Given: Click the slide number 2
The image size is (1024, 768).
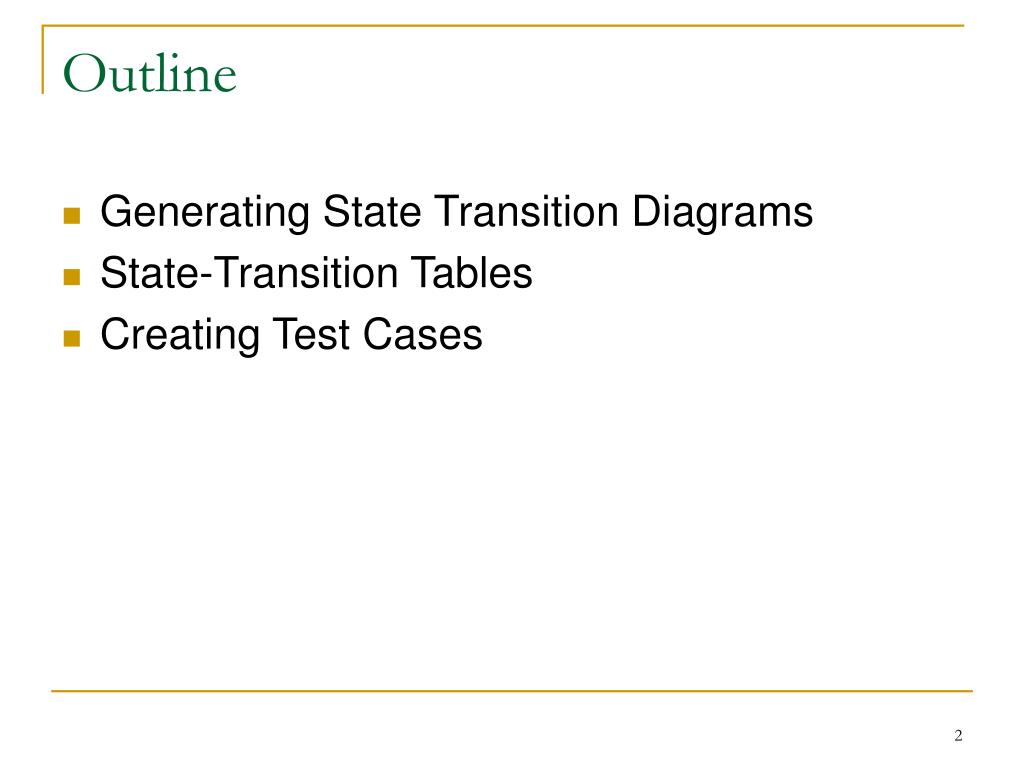Looking at the screenshot, I should click(958, 735).
